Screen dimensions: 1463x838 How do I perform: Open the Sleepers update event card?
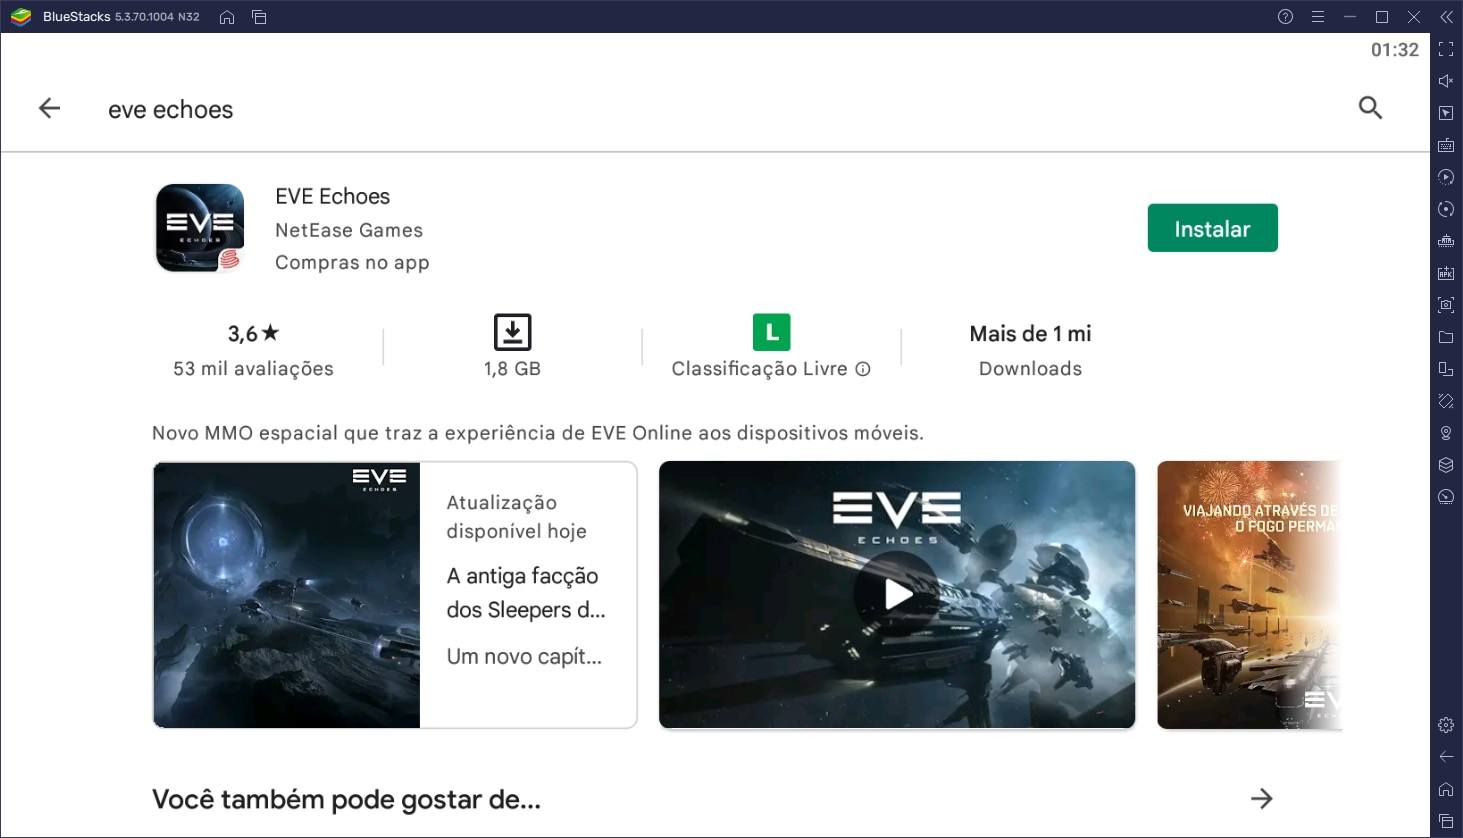(395, 594)
